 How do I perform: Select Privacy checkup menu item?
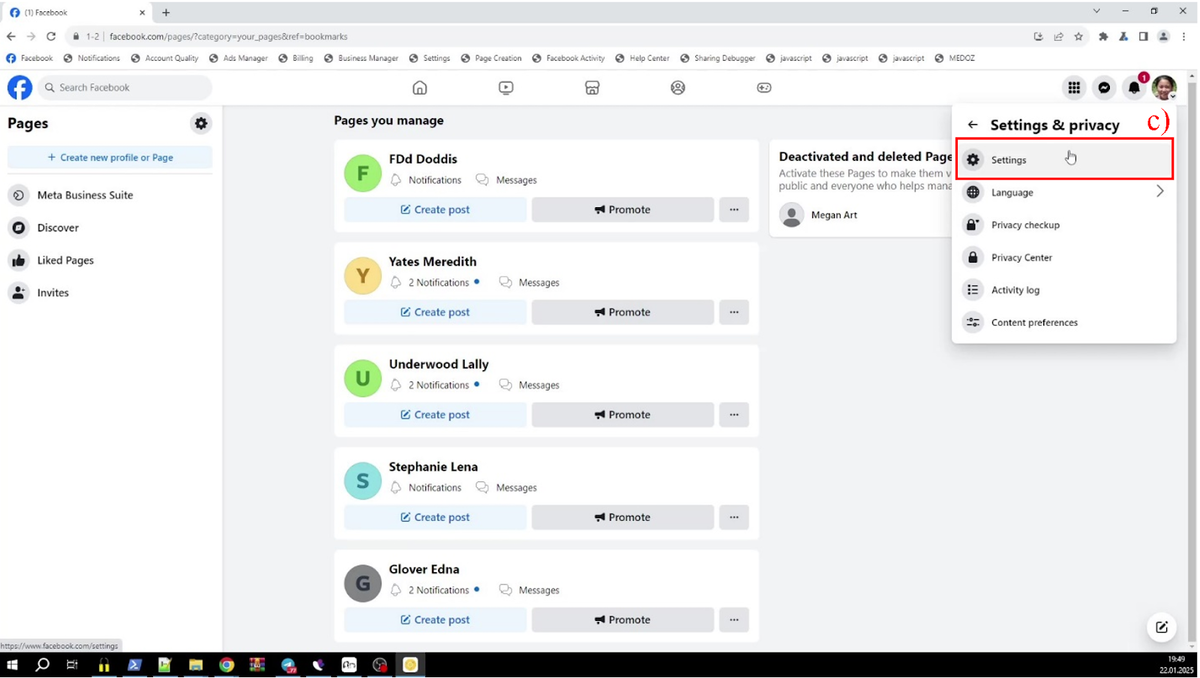point(1064,225)
